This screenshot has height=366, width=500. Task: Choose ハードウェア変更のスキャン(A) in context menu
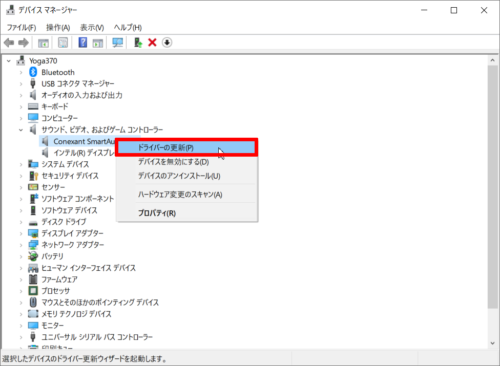pos(187,194)
